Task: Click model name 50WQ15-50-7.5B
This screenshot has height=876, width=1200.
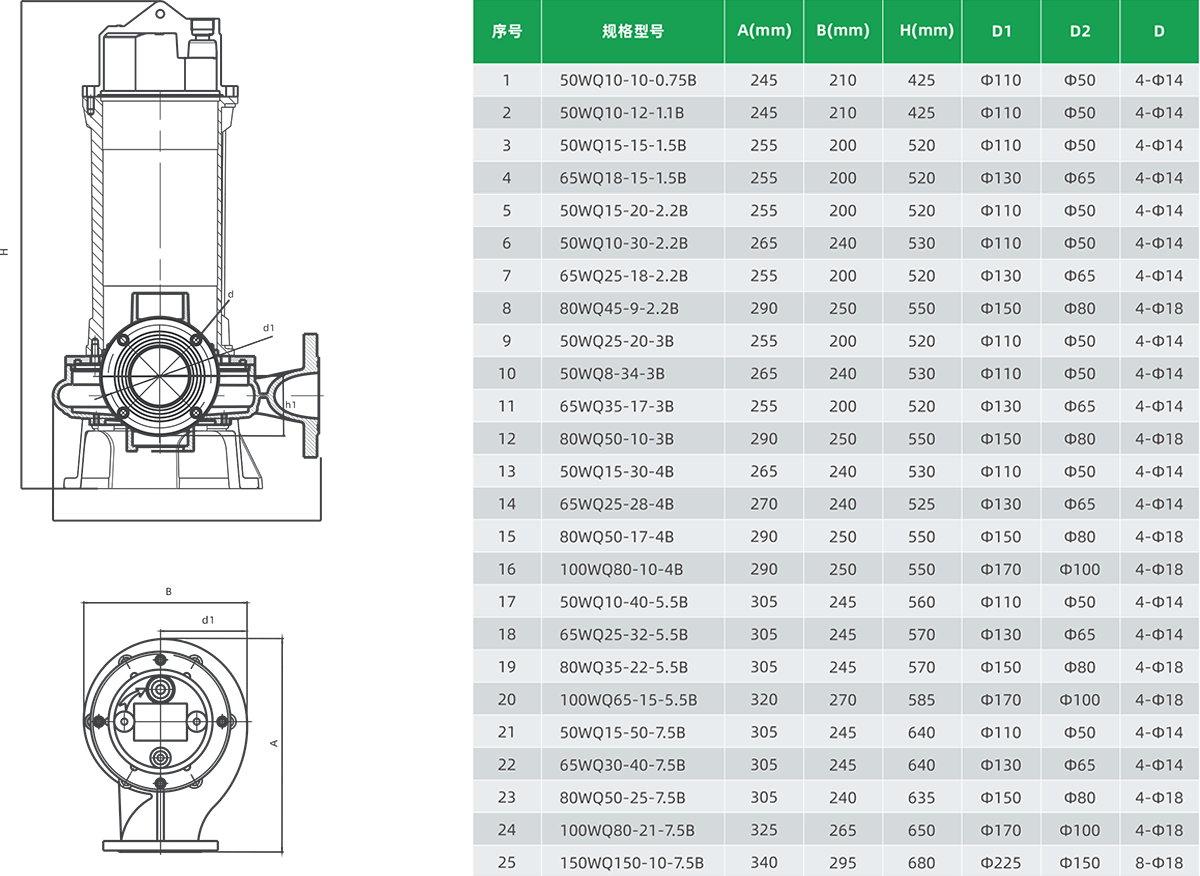Action: (623, 733)
